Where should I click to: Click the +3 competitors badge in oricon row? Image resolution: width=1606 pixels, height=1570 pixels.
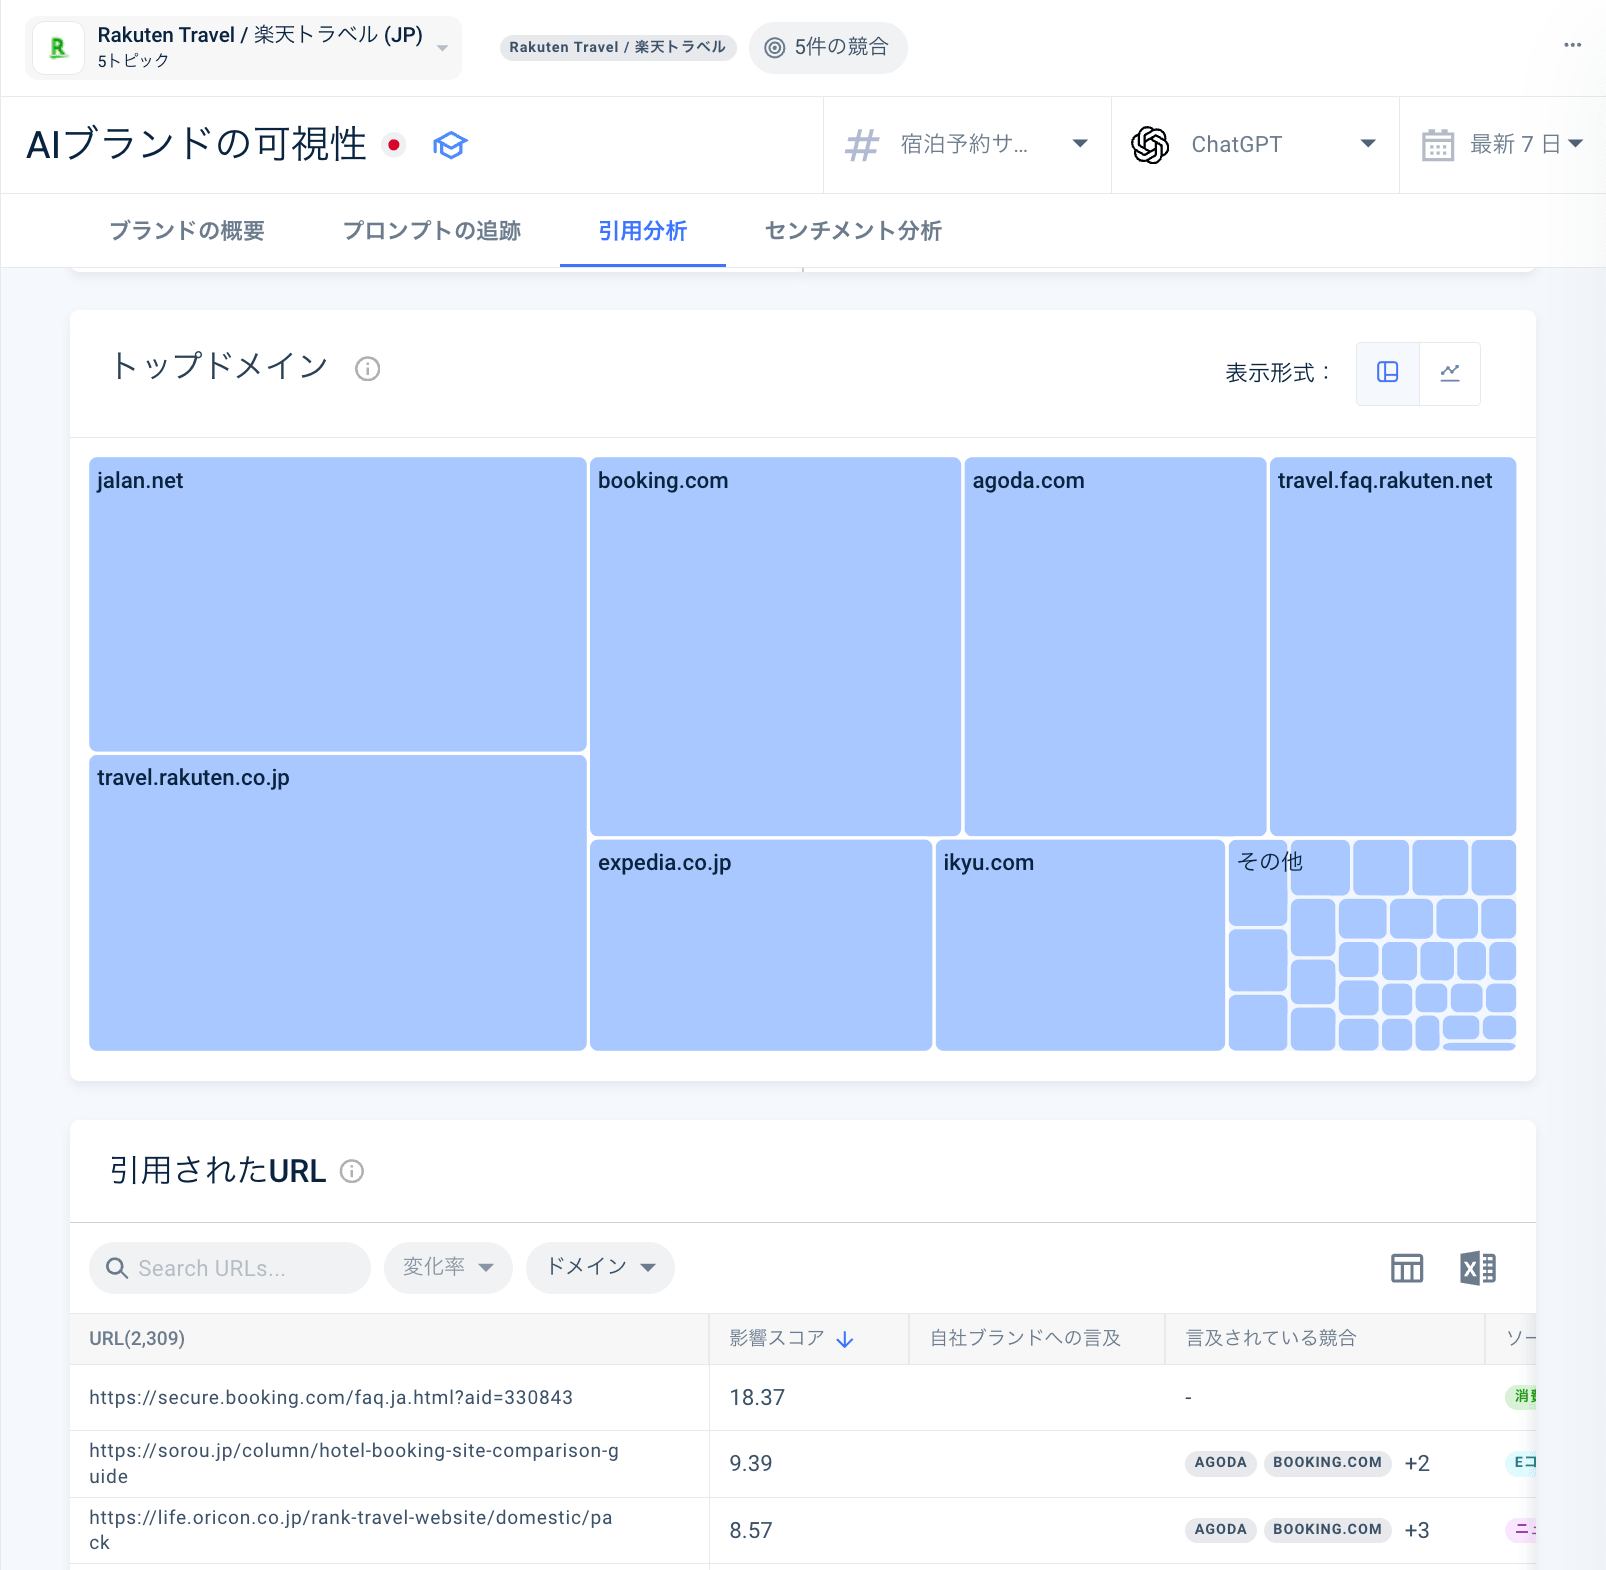pyautogui.click(x=1417, y=1530)
